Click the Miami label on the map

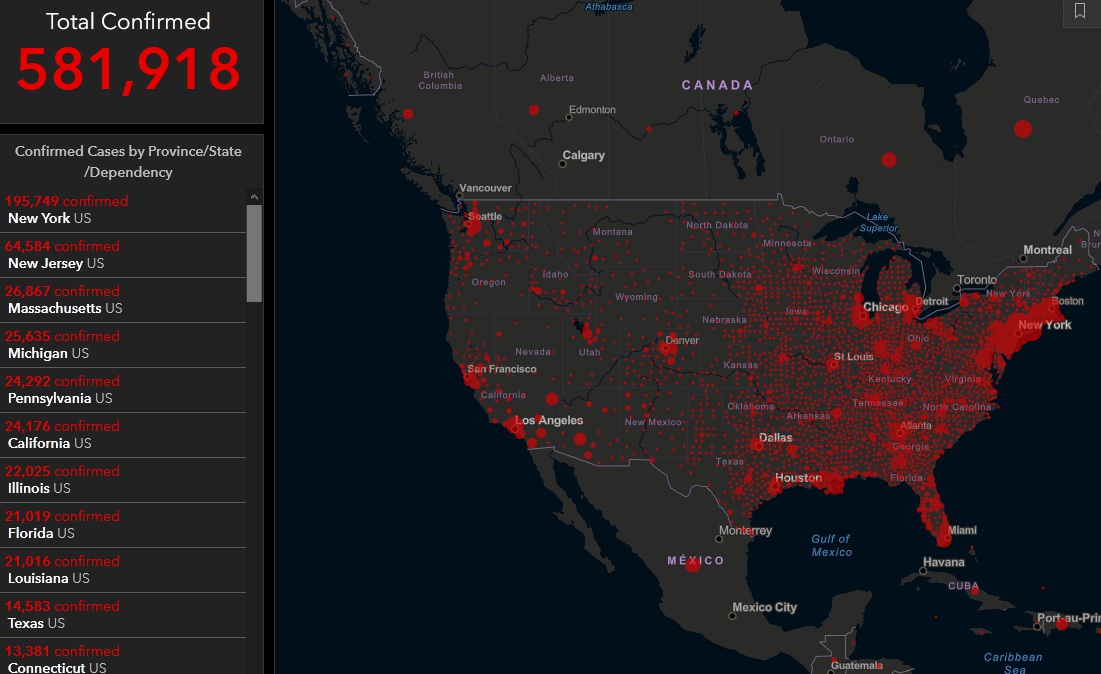[962, 530]
